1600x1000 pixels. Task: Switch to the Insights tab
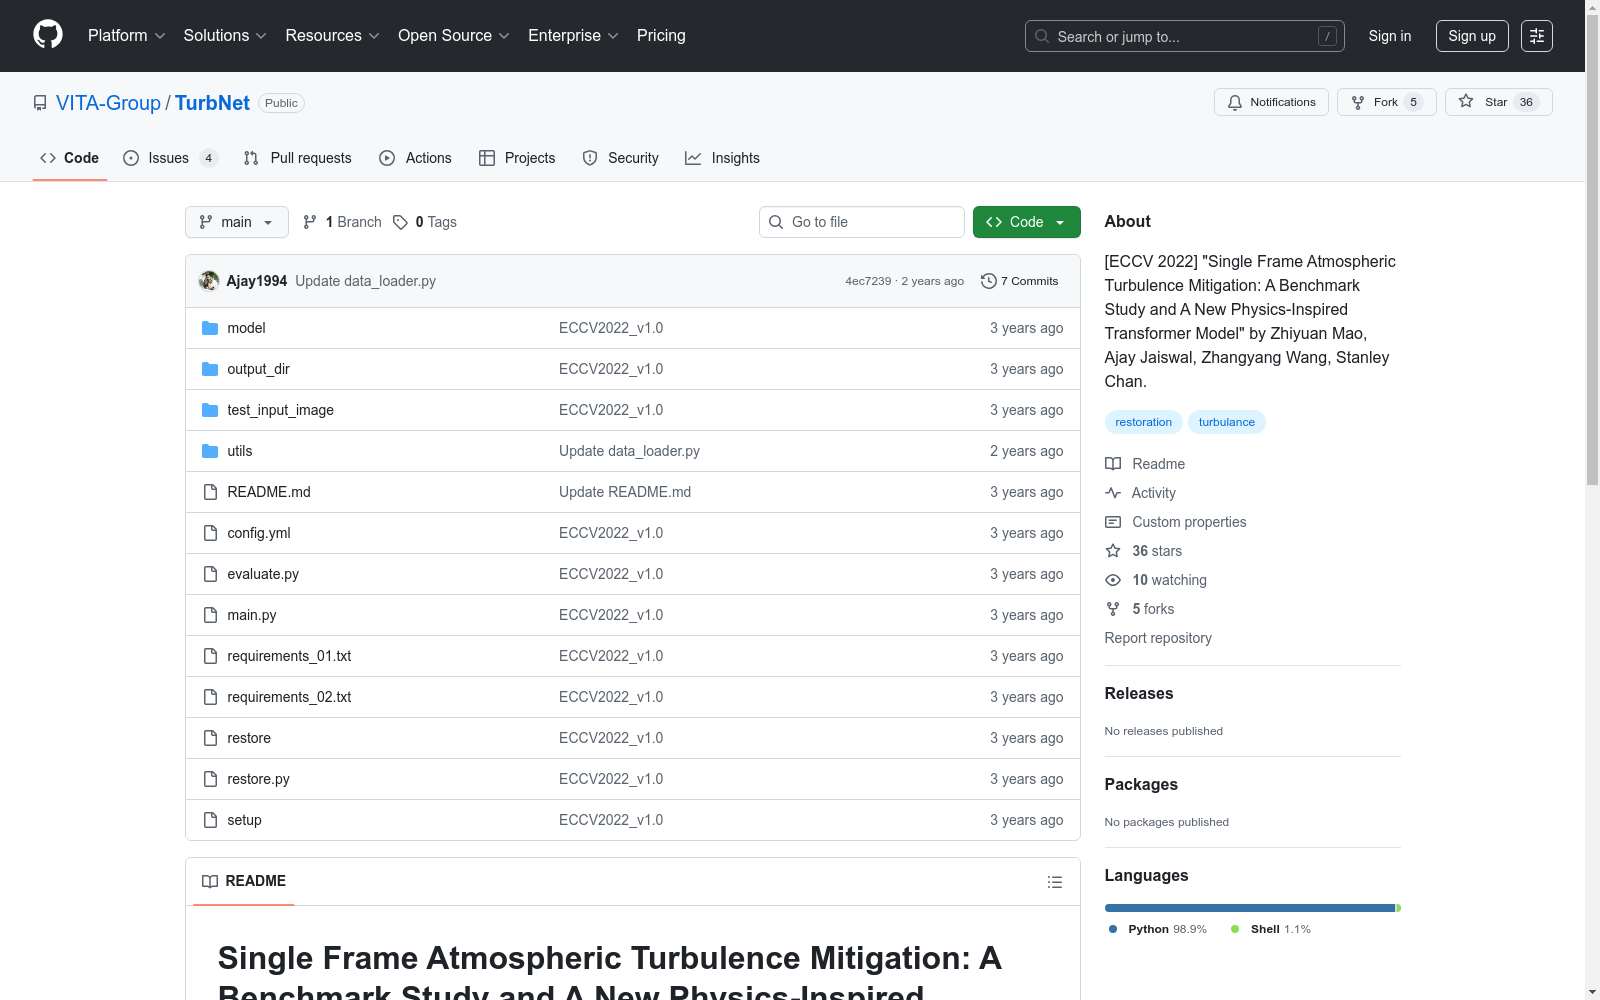722,158
